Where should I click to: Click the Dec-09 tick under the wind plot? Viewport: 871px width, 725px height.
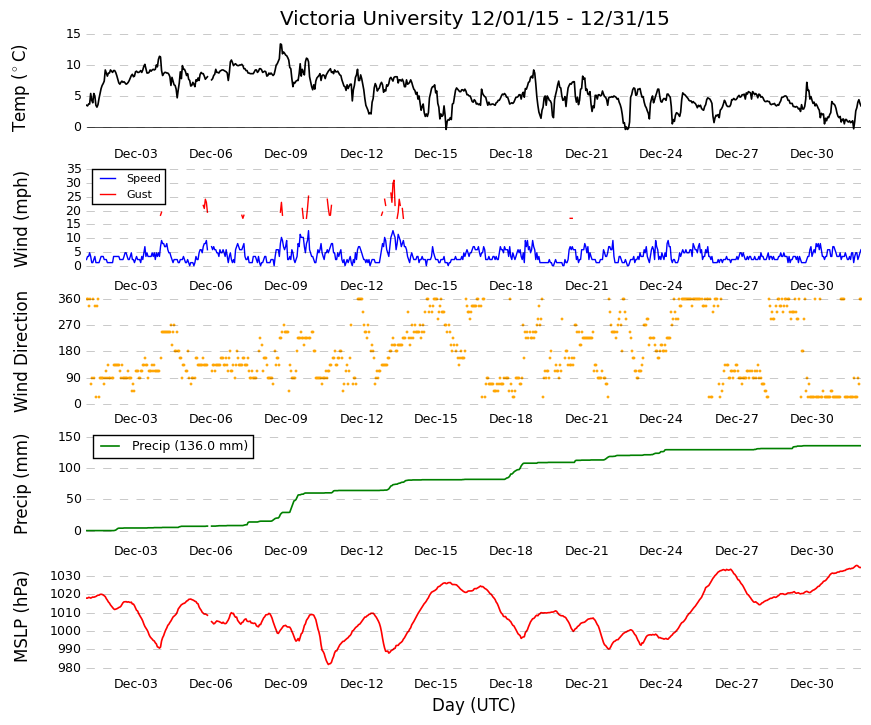pos(286,286)
